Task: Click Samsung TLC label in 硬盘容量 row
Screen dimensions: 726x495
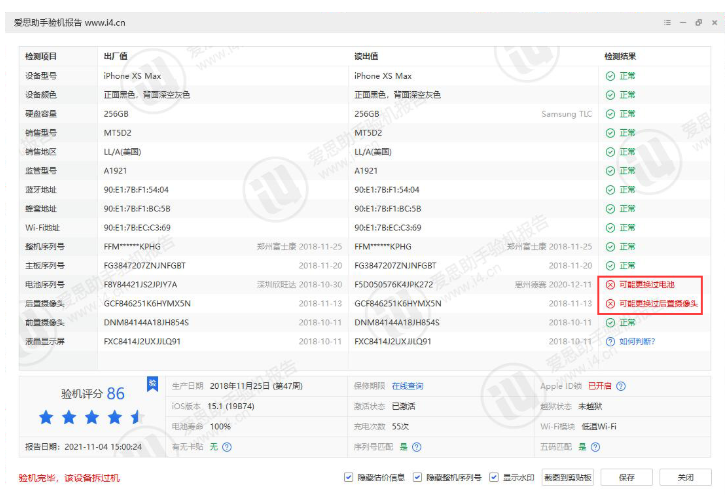Action: (x=566, y=114)
